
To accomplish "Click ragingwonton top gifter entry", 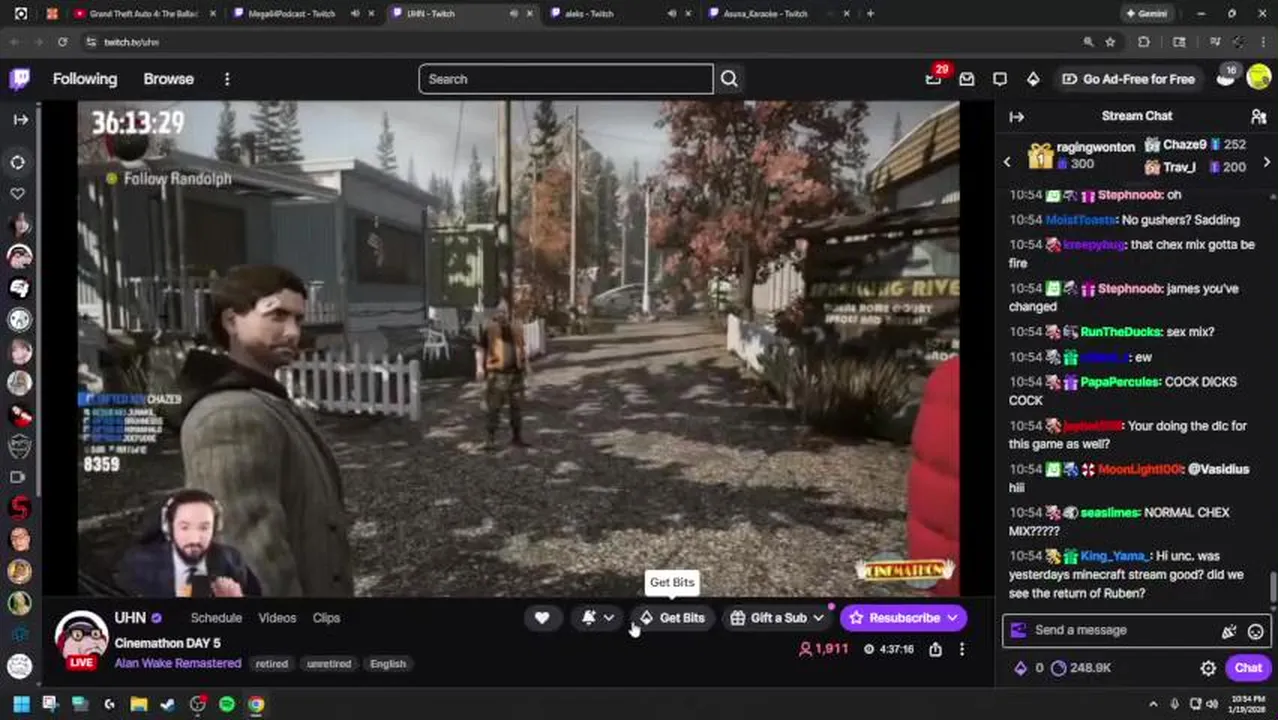I will click(x=1082, y=155).
